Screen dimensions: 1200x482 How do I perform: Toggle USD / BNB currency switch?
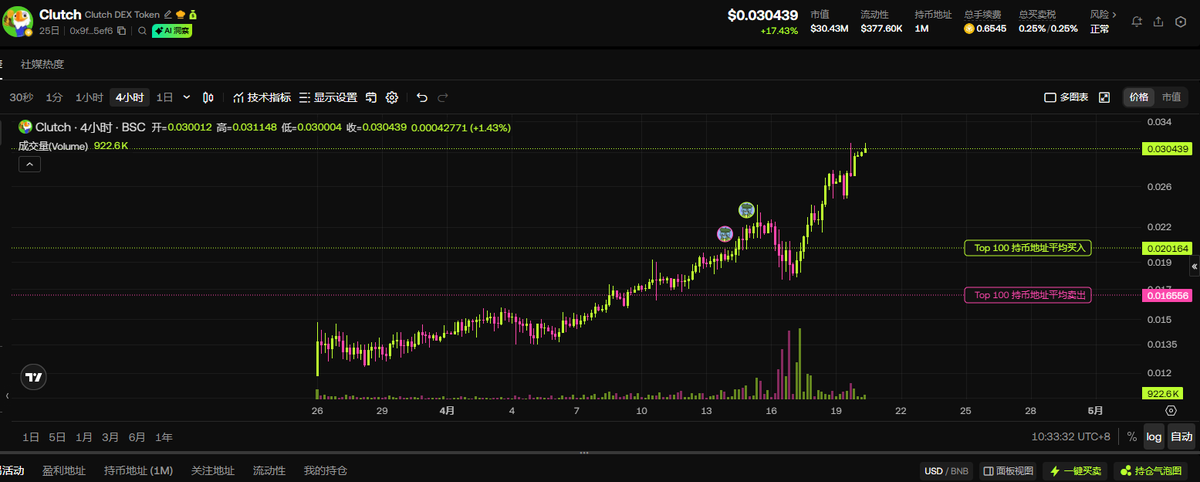coord(947,470)
